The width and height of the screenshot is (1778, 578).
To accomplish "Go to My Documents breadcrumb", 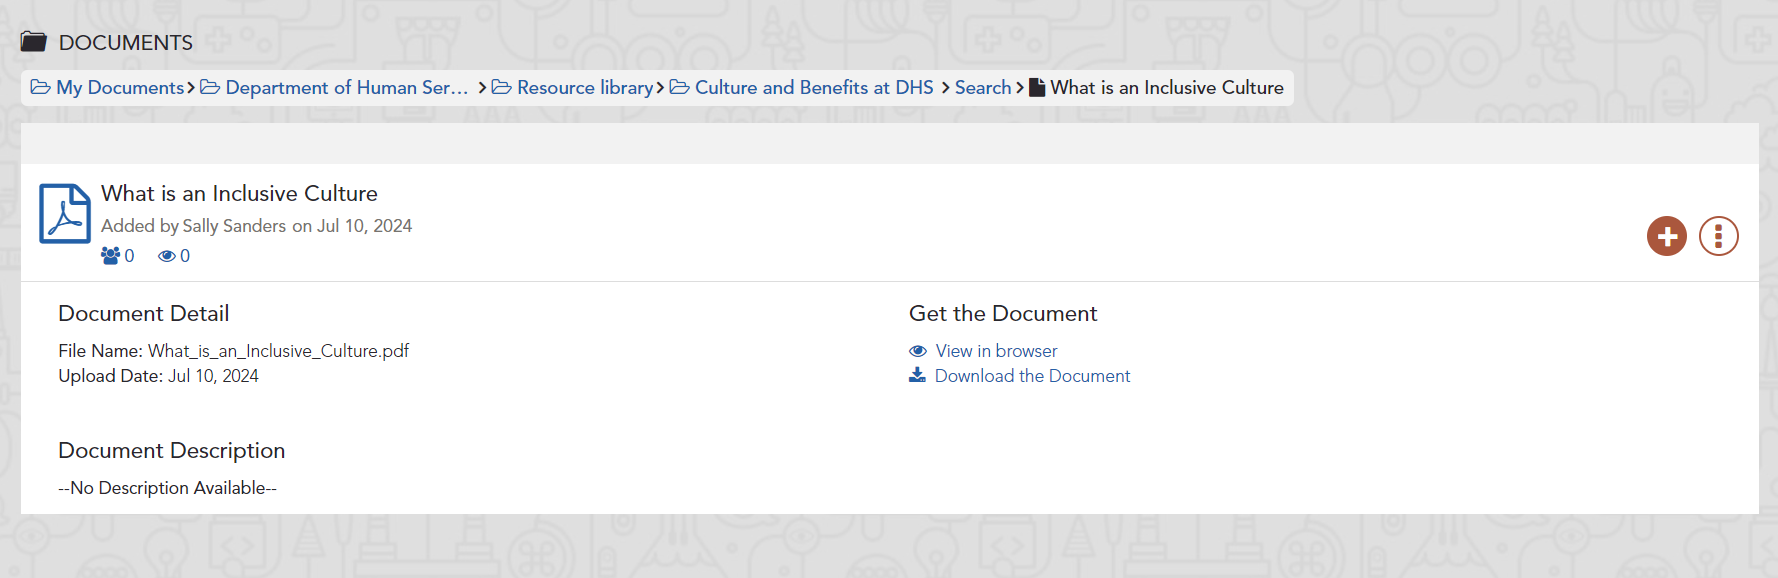I will [x=120, y=88].
